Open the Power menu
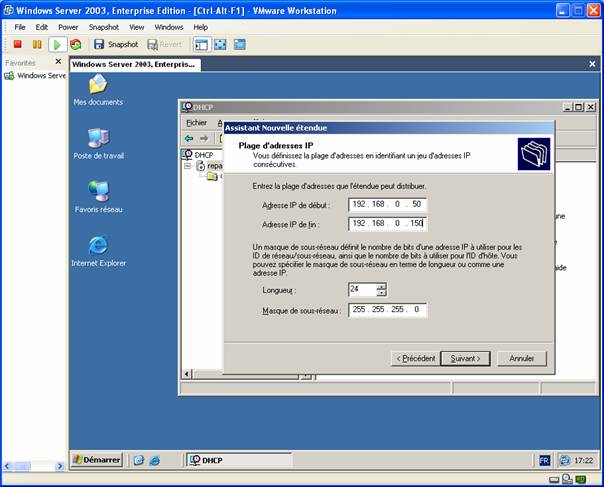The image size is (604, 487). point(68,27)
